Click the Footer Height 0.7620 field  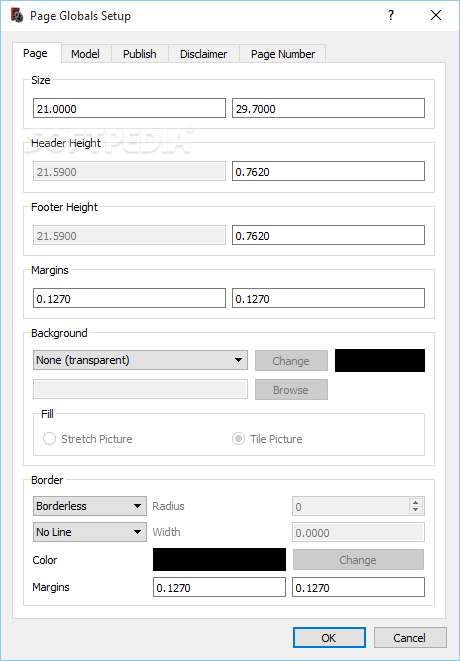(328, 235)
